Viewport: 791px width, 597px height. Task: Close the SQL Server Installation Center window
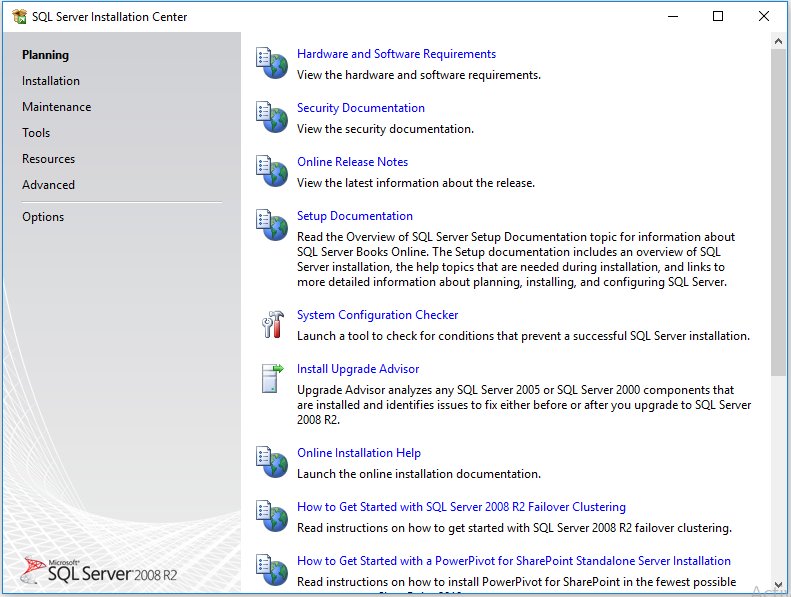(x=764, y=16)
